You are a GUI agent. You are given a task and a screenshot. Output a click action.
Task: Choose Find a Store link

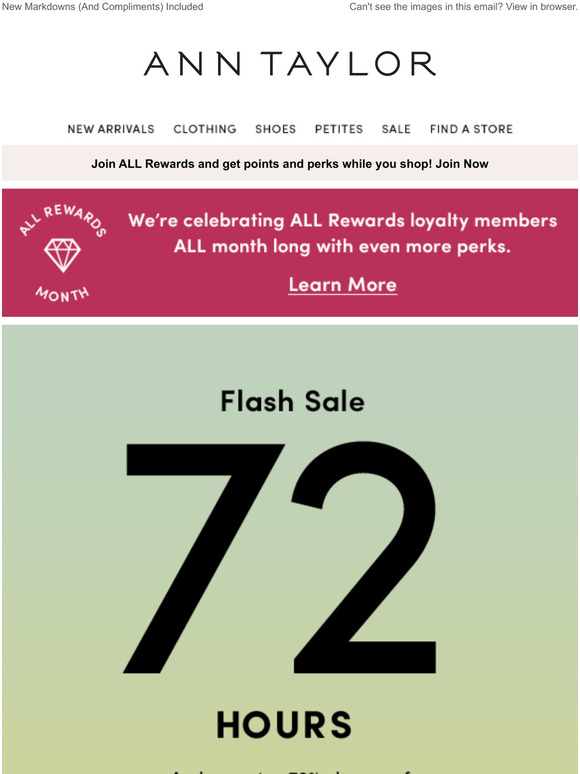(x=471, y=129)
